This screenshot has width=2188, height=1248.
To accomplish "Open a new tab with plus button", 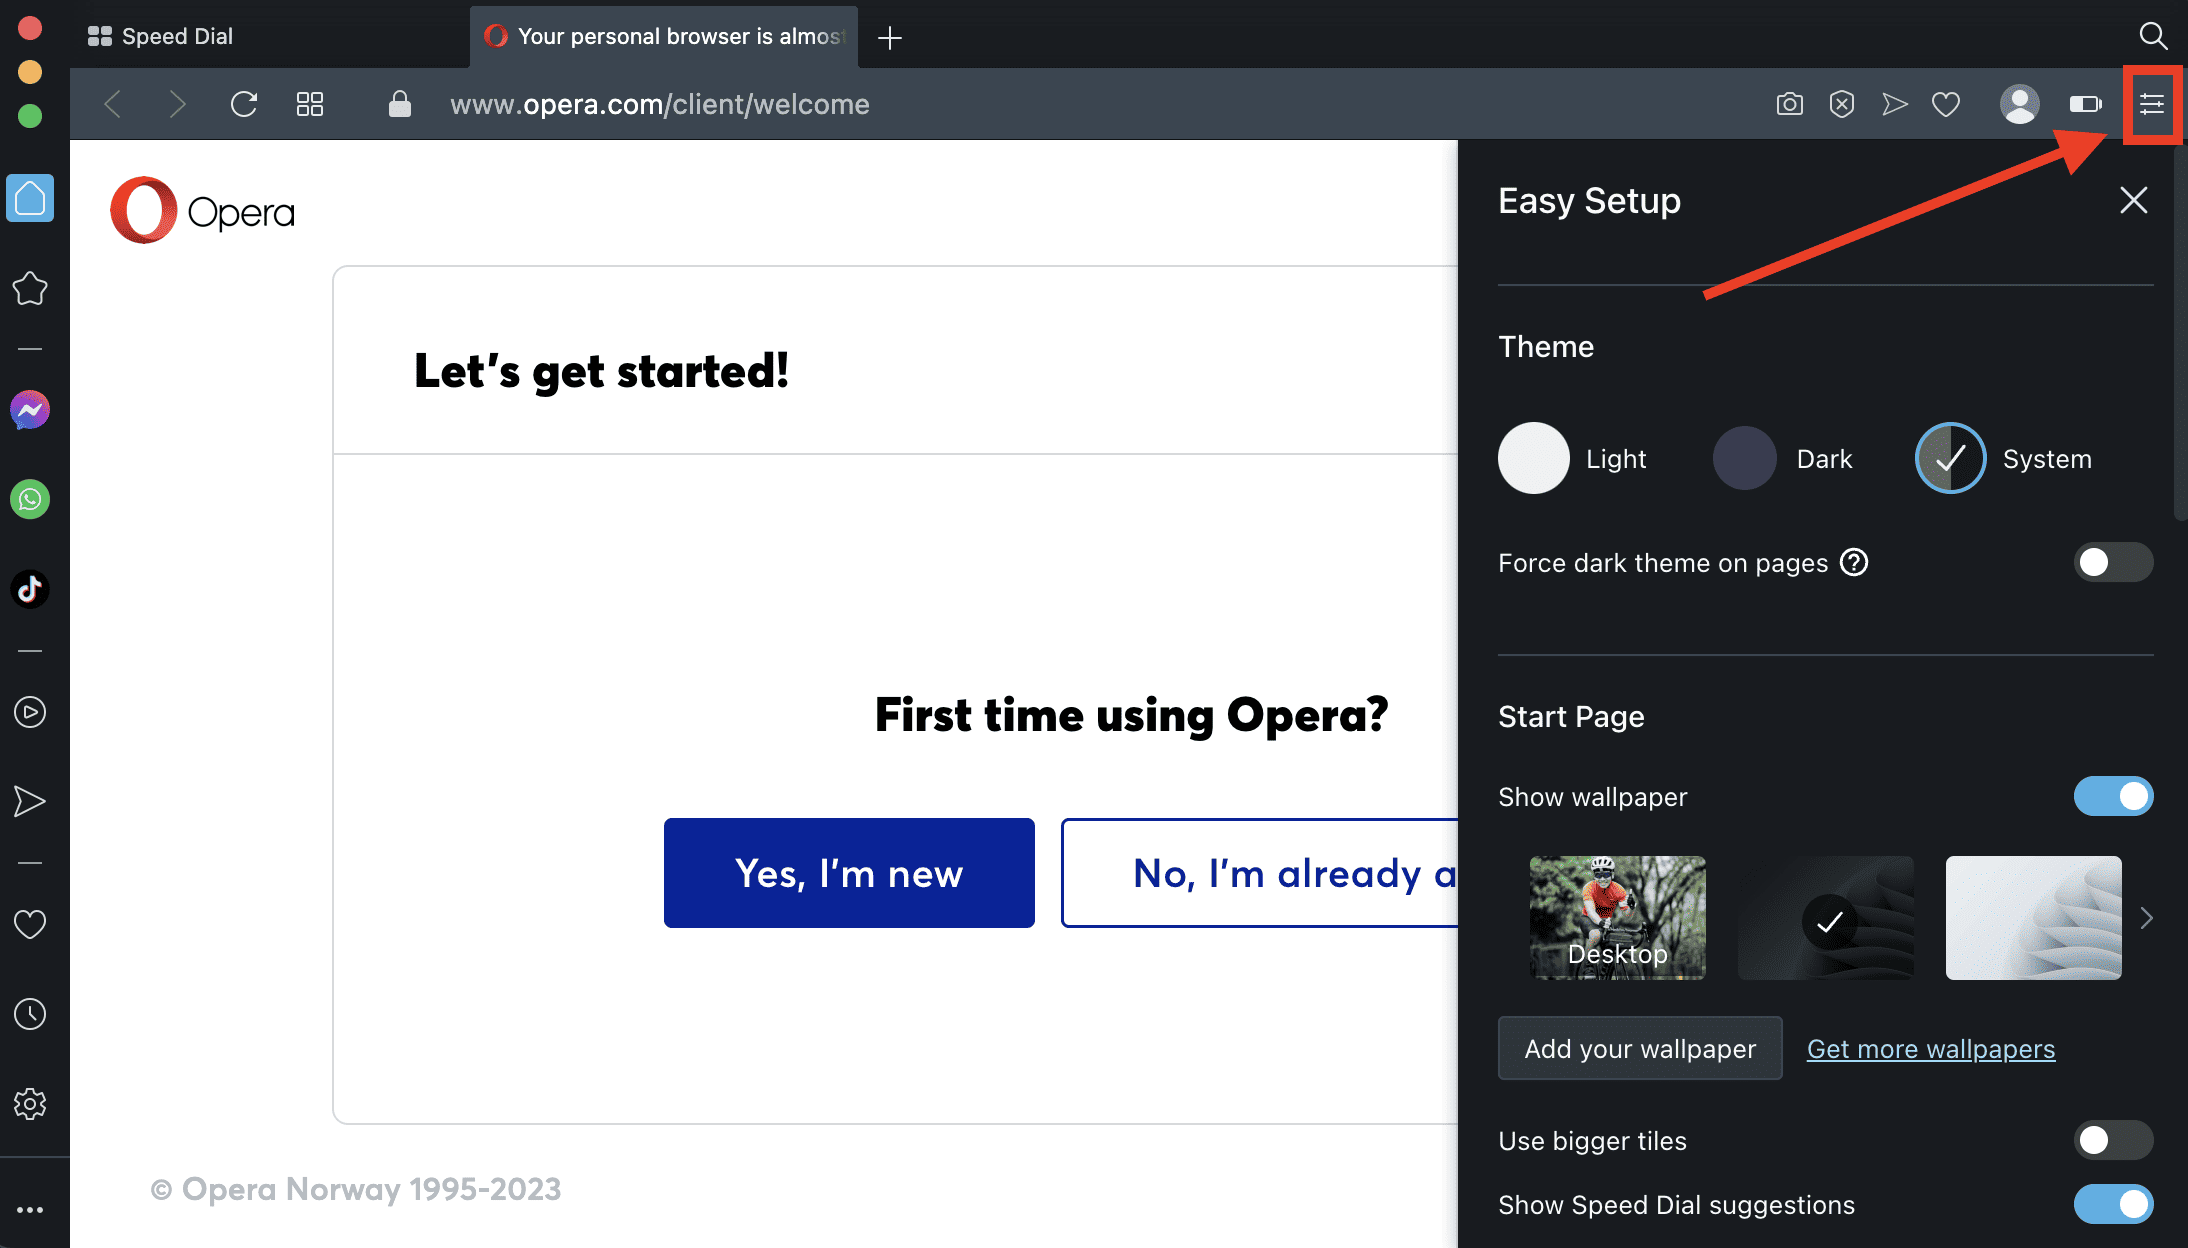I will pyautogui.click(x=889, y=38).
